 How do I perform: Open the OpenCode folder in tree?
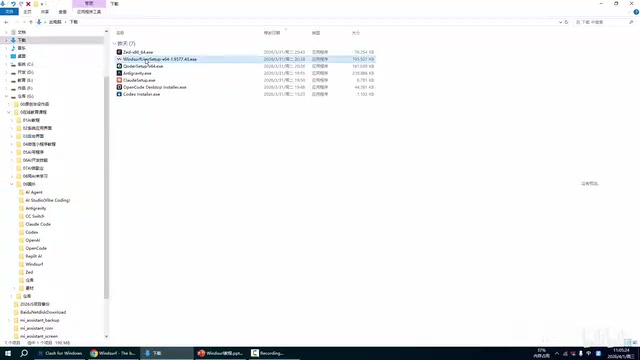[36, 248]
